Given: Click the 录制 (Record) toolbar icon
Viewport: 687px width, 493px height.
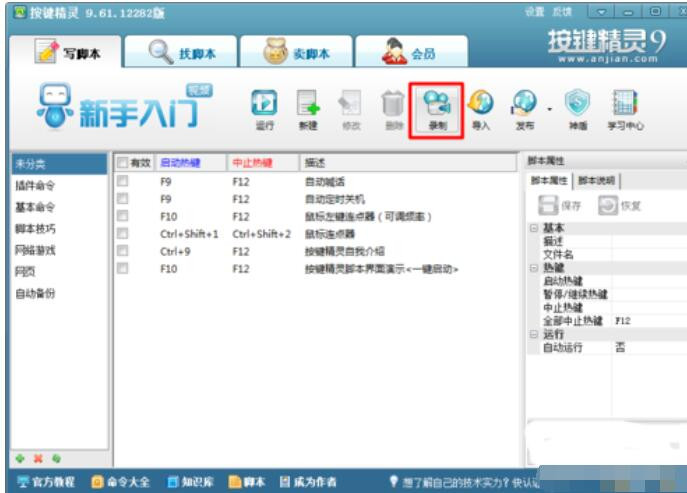Looking at the screenshot, I should pyautogui.click(x=436, y=107).
